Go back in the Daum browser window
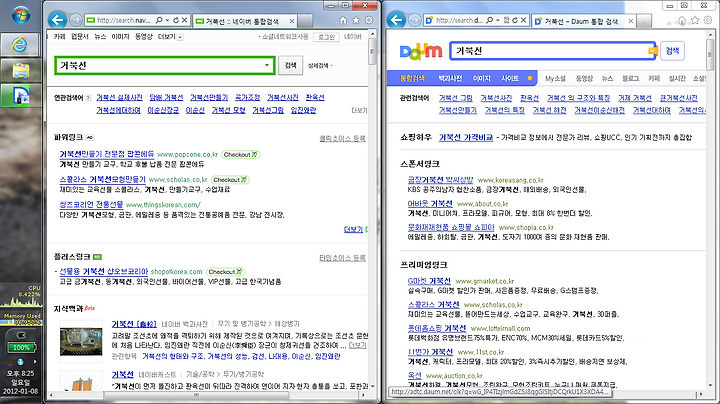 coord(396,20)
